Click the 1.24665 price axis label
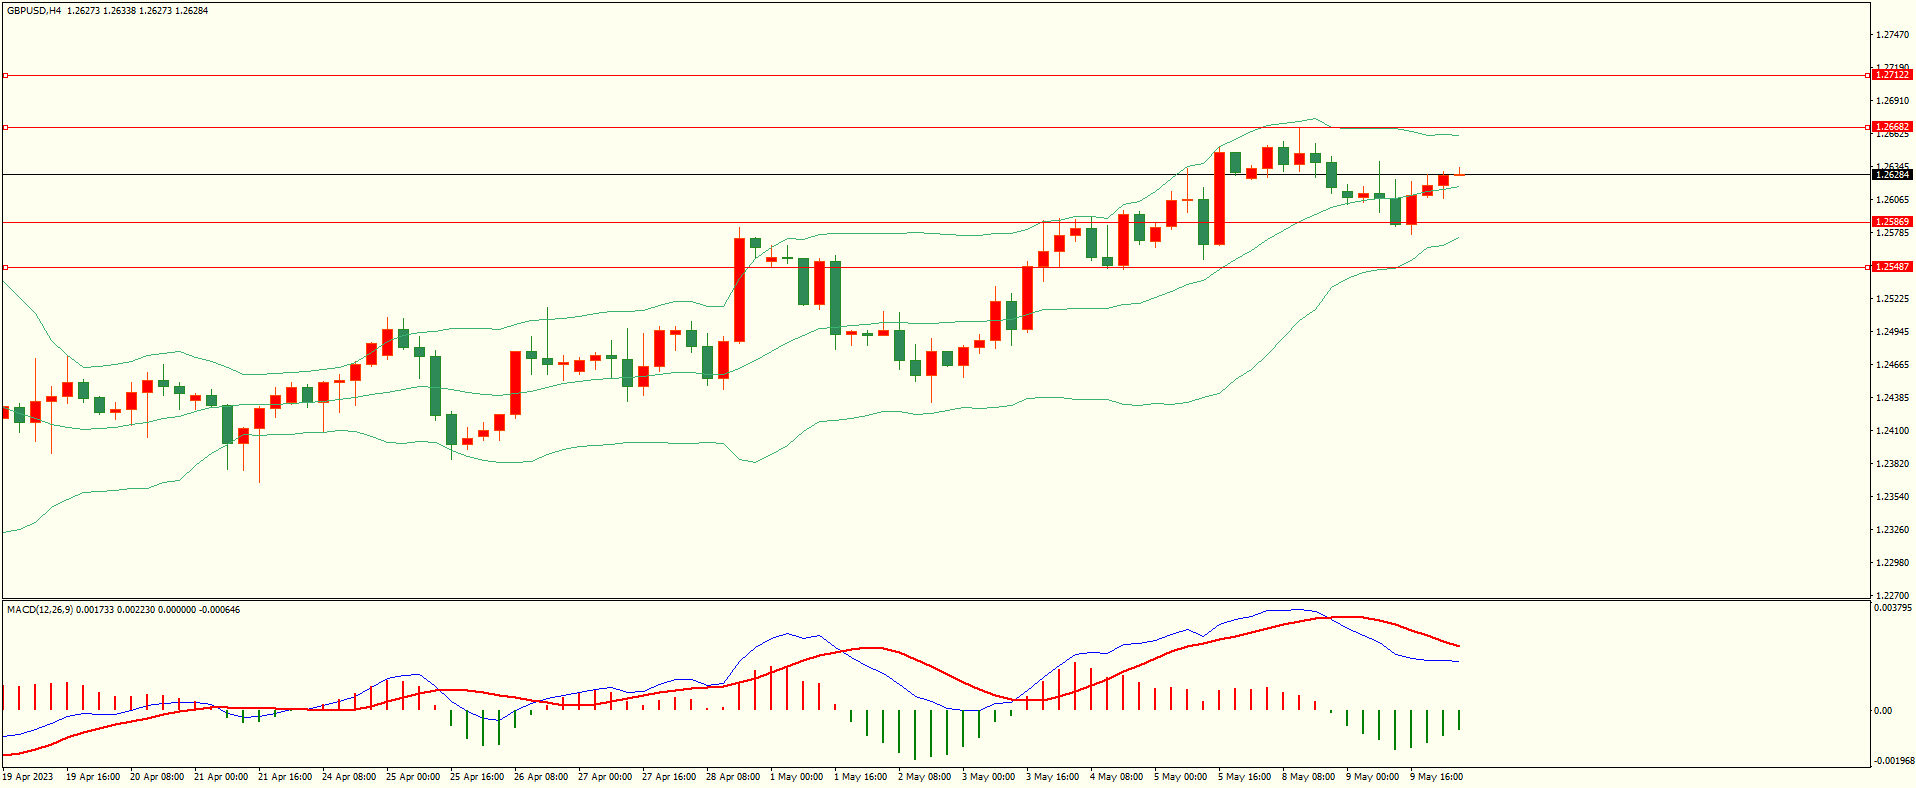Screen dimensions: 1916x788 click(x=1892, y=365)
